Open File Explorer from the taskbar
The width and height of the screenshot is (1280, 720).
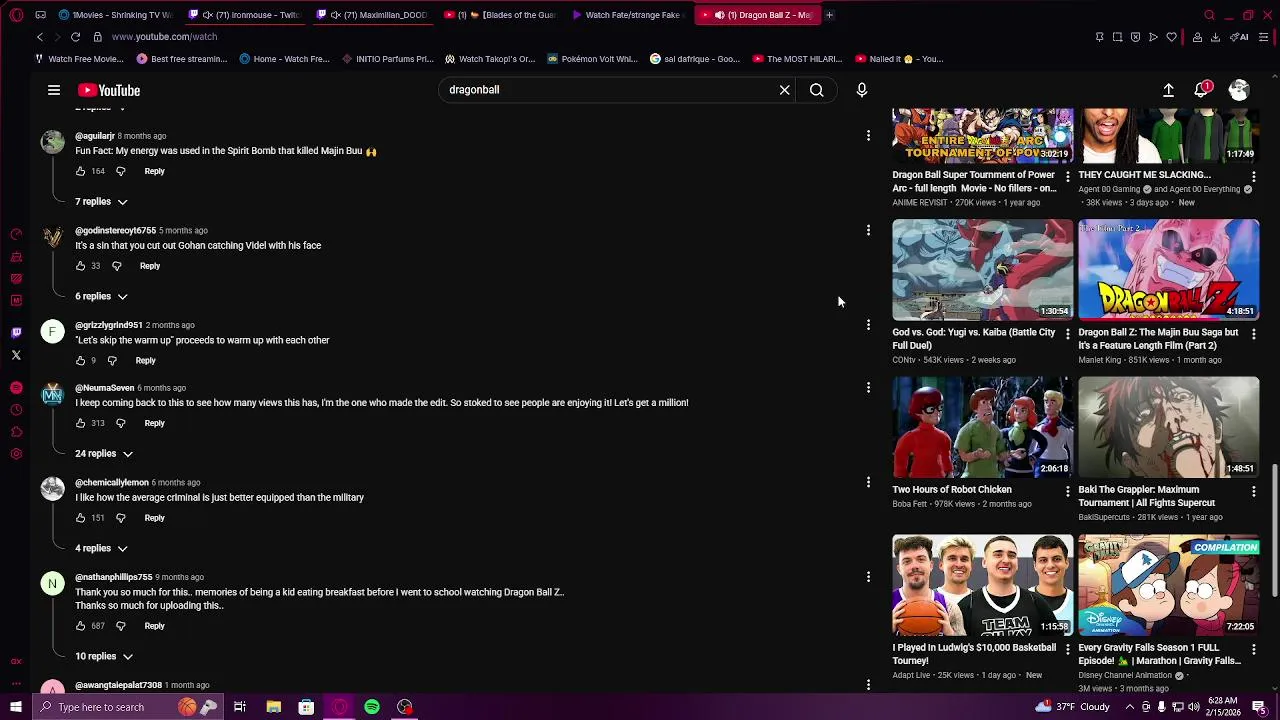(x=273, y=707)
